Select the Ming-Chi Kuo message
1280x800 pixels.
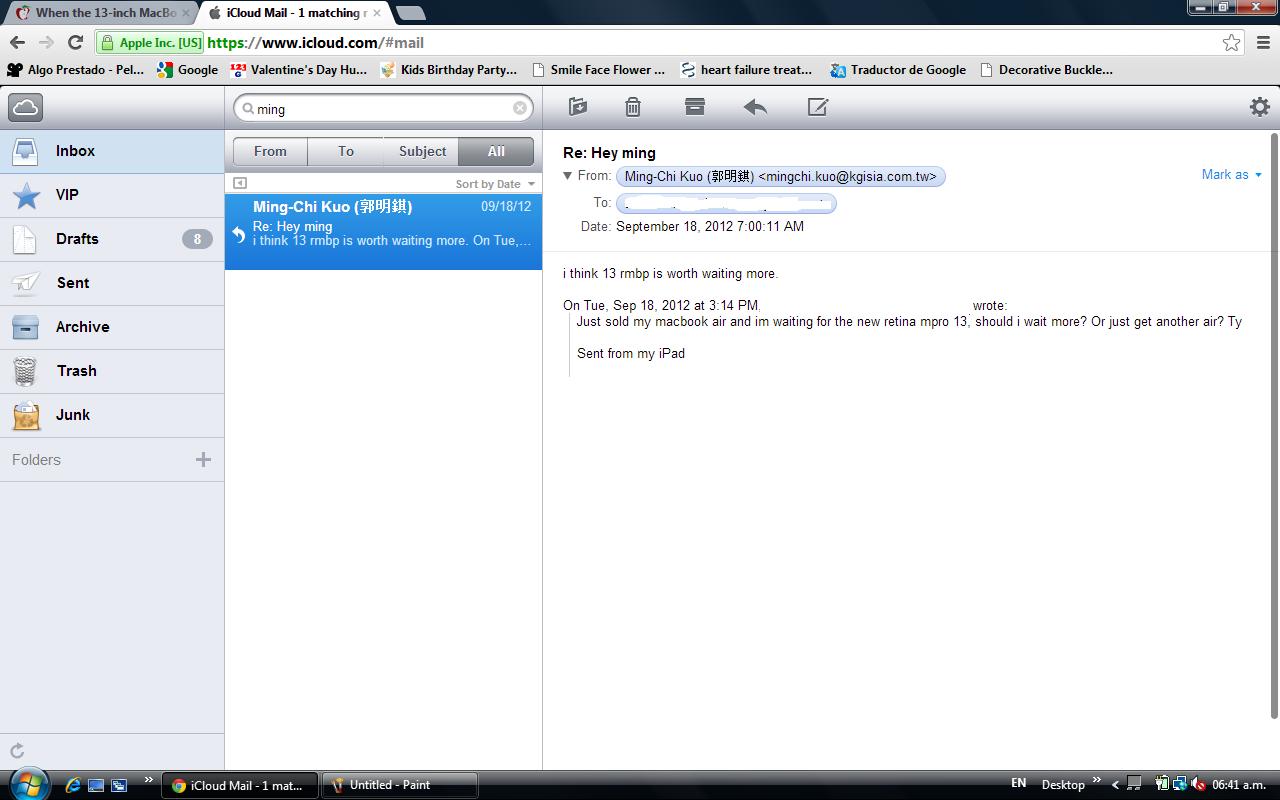pyautogui.click(x=383, y=232)
